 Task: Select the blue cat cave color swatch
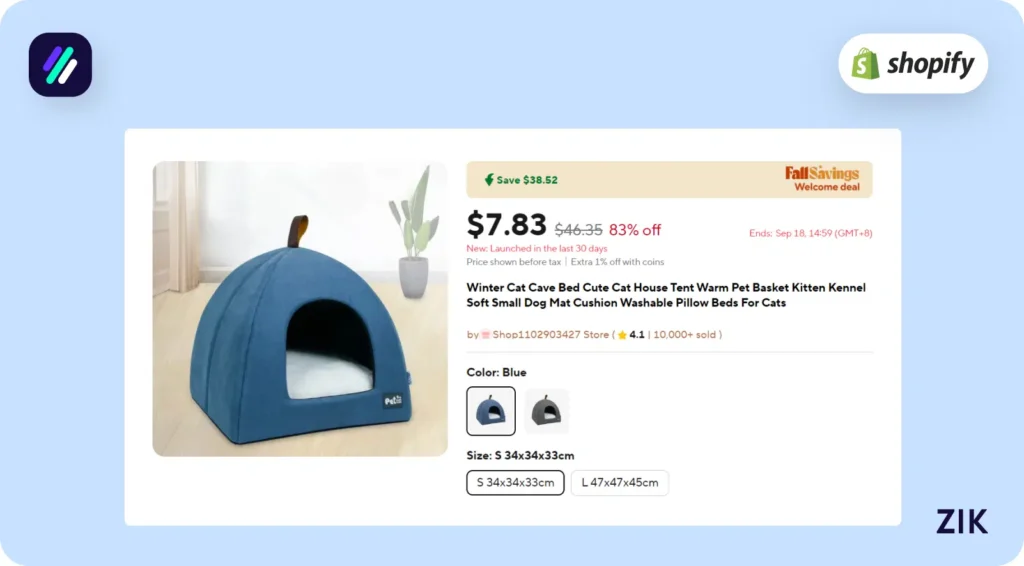(491, 411)
